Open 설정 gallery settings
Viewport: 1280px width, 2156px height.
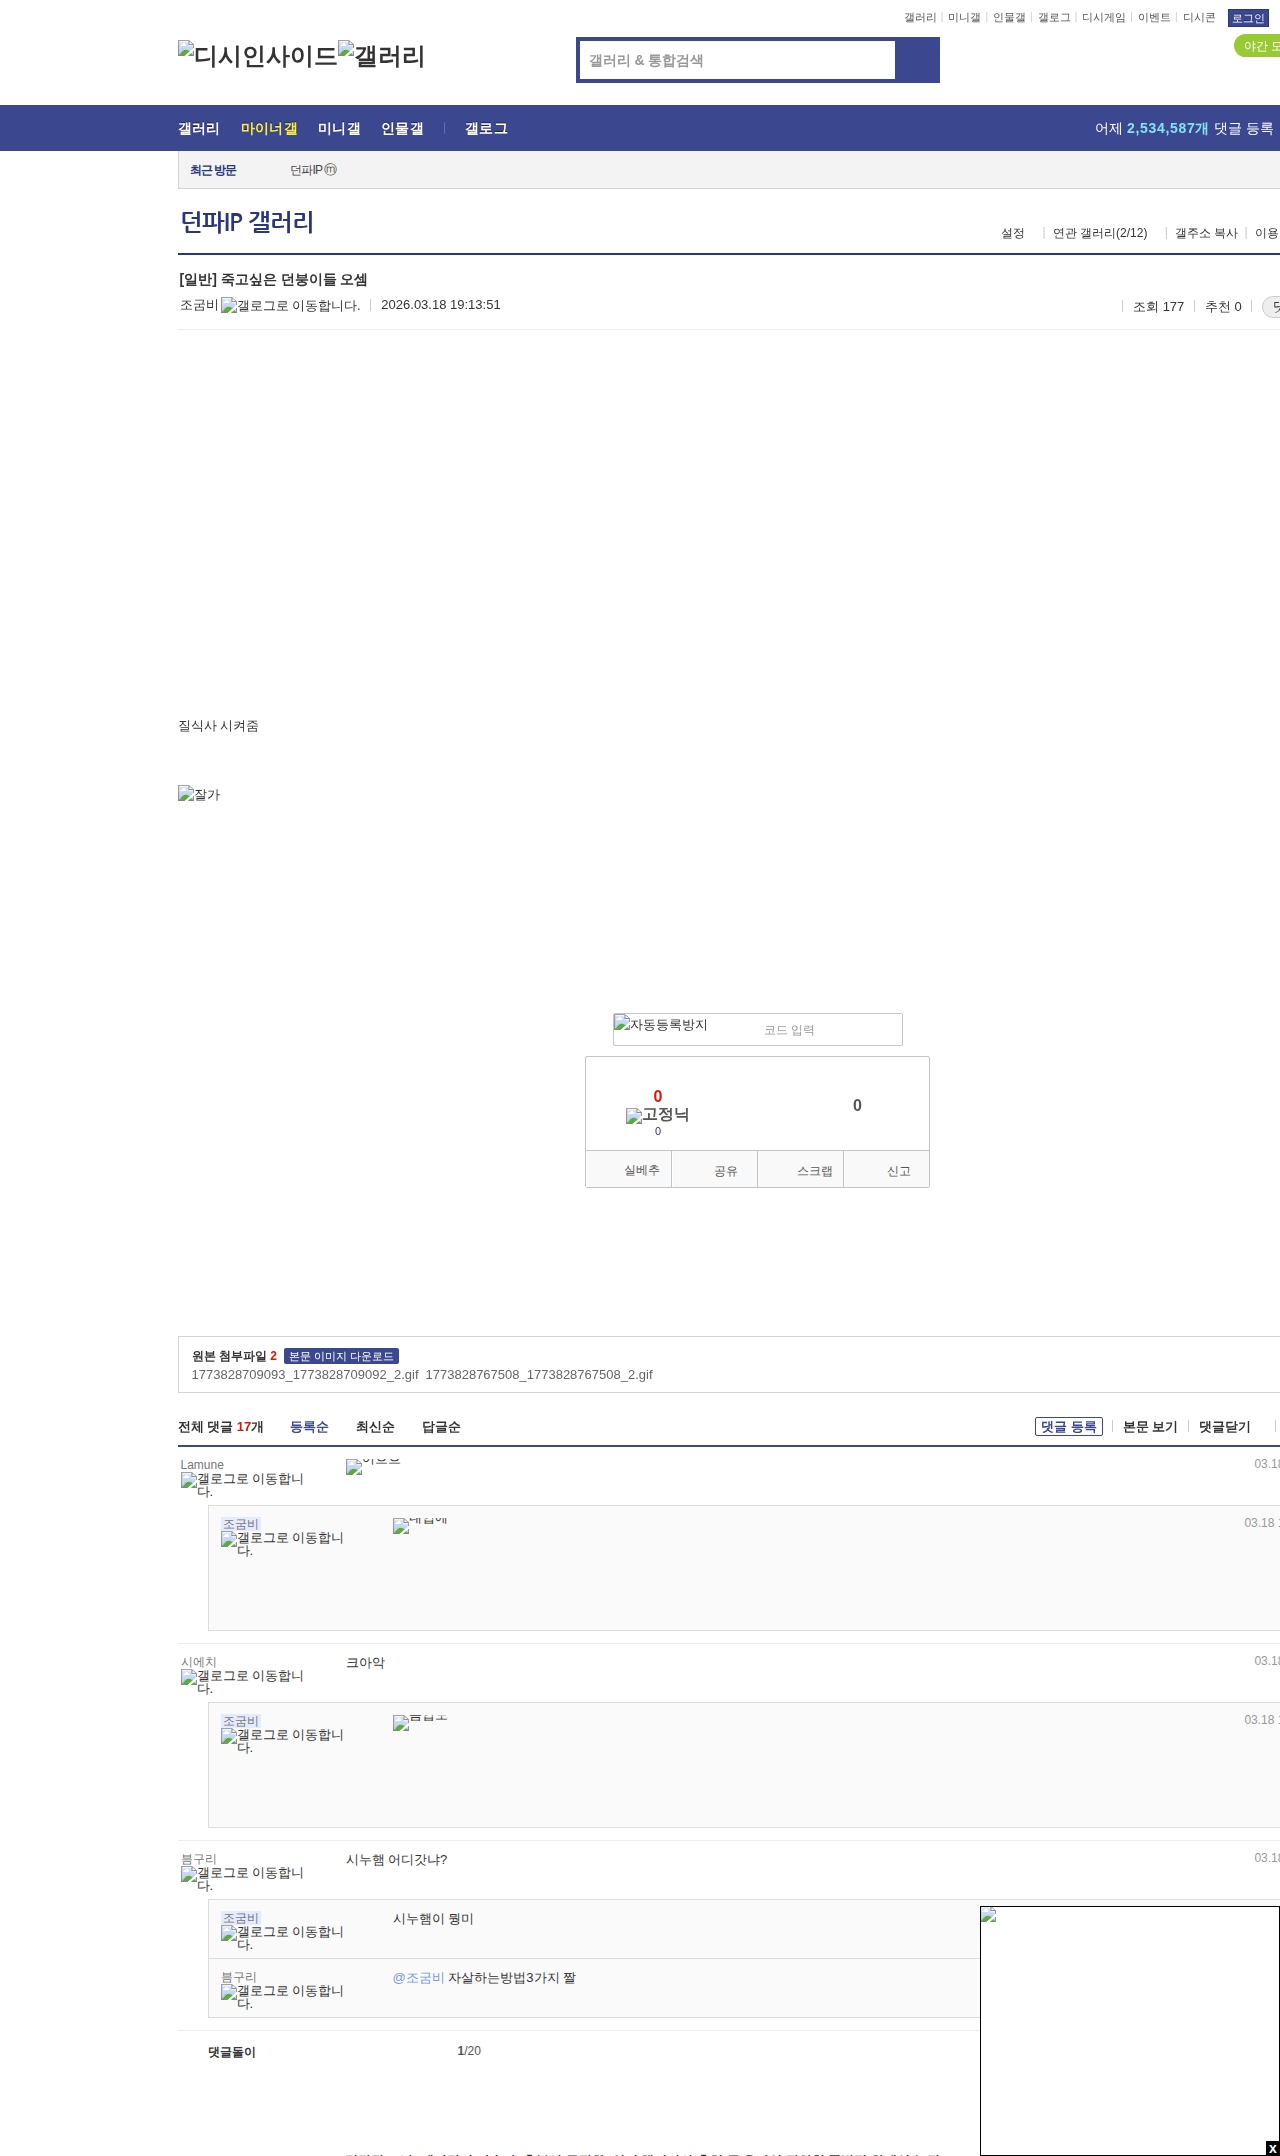tap(1013, 233)
